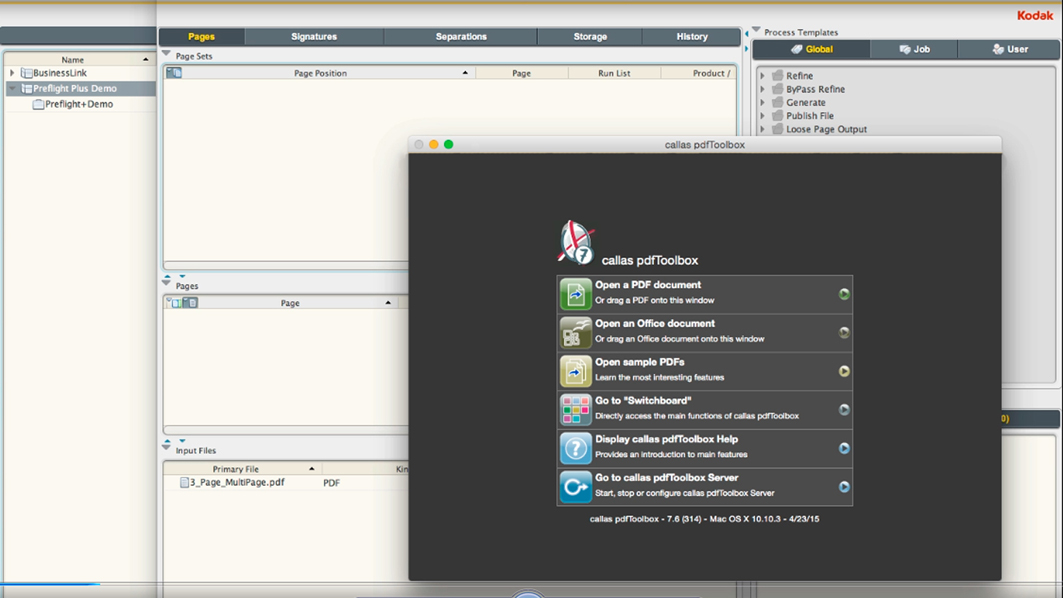Image resolution: width=1063 pixels, height=598 pixels.
Task: Sort by the Page Position column header
Action: (x=320, y=73)
